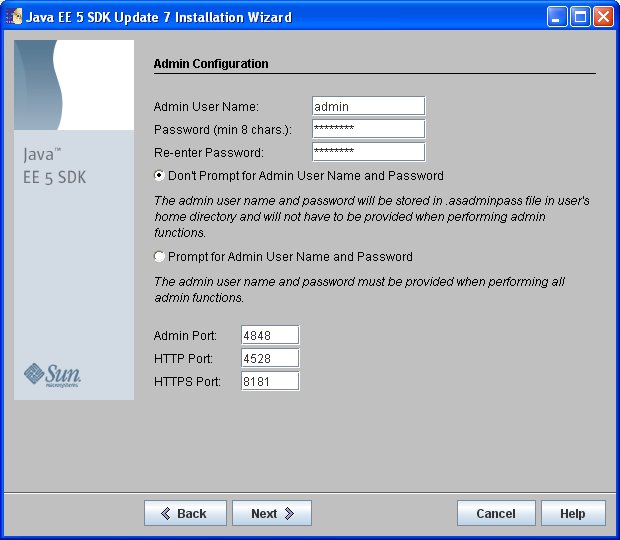This screenshot has height=540, width=620.
Task: Click the Re-enter Password field
Action: pyautogui.click(x=369, y=152)
